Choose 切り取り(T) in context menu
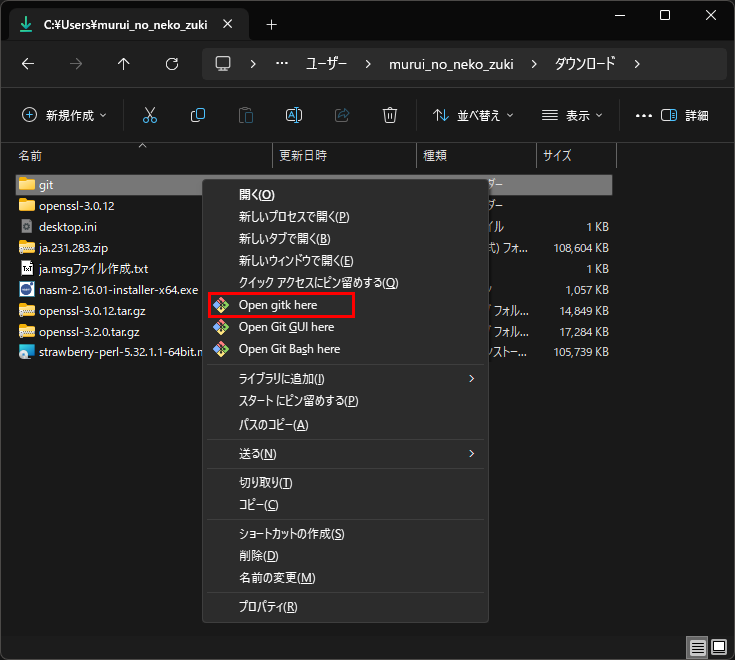 pyautogui.click(x=345, y=483)
